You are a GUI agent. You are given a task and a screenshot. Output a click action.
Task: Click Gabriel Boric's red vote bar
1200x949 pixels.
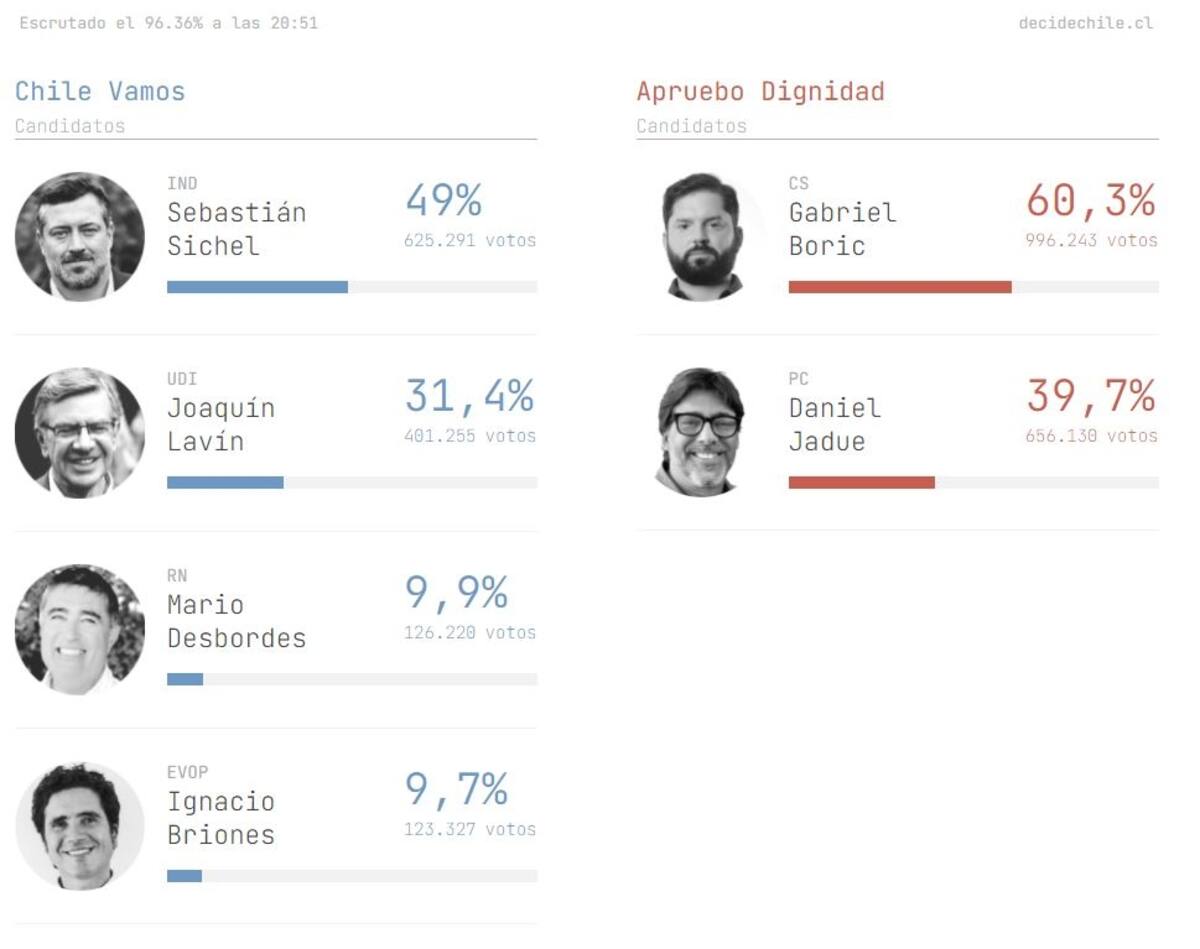pyautogui.click(x=899, y=287)
